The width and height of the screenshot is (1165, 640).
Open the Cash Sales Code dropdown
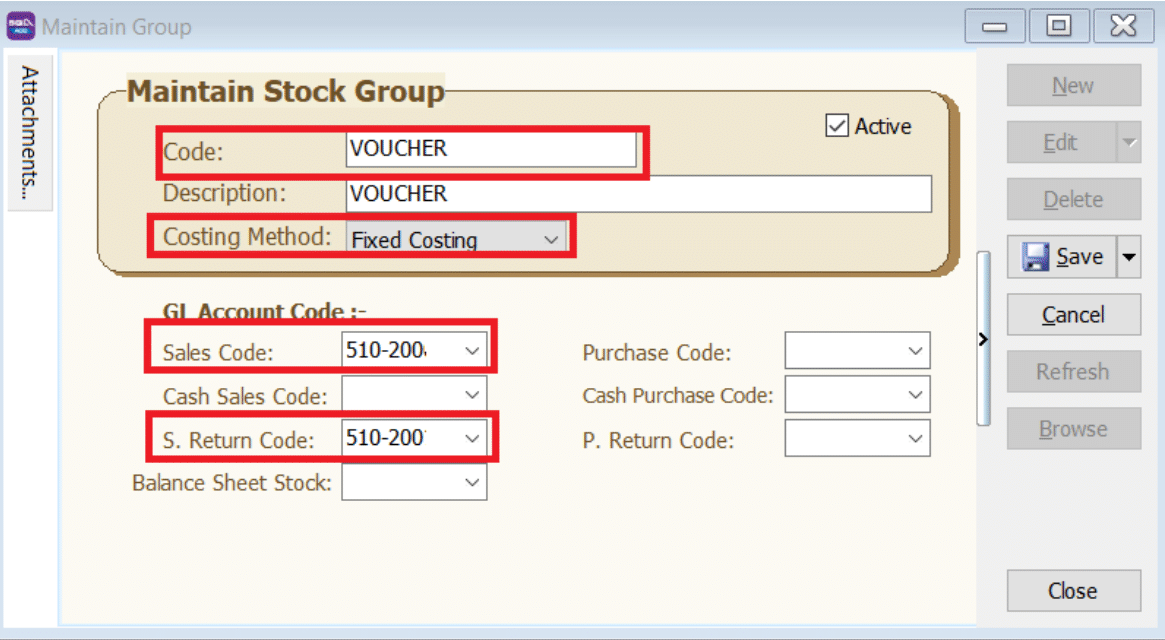[x=473, y=395]
